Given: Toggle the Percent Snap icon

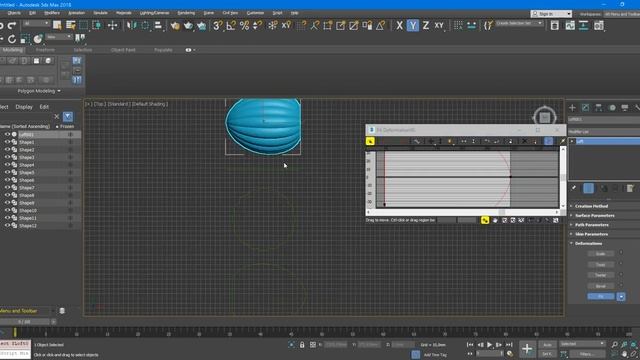Looking at the screenshot, I should pos(244,26).
